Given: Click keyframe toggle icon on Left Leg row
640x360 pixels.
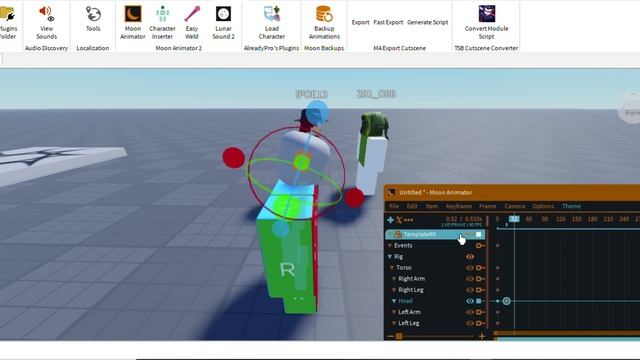Looking at the screenshot, I should pos(480,323).
